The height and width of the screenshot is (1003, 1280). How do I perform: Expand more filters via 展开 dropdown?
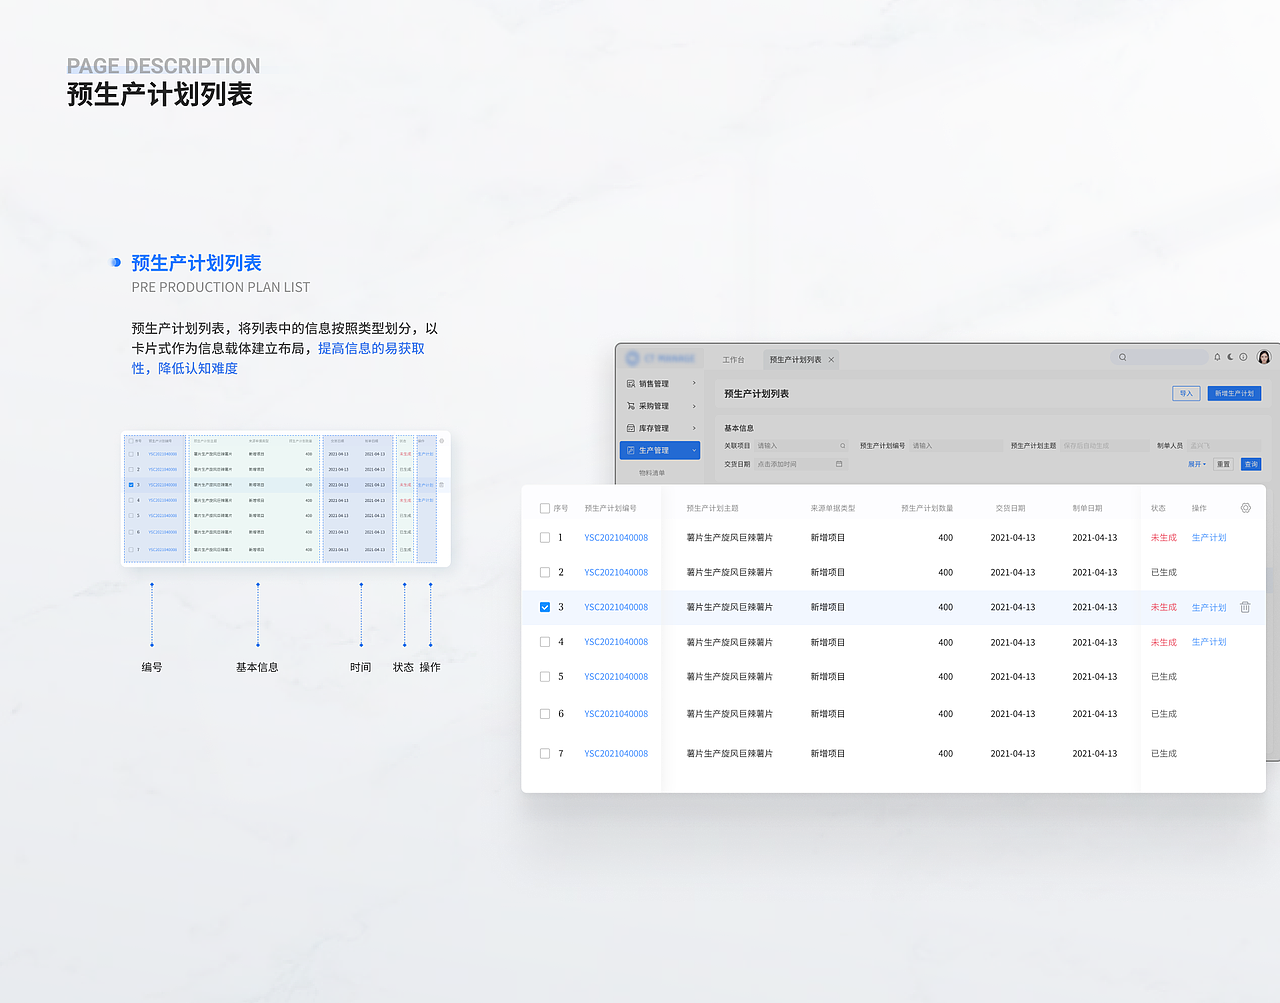pos(1194,463)
